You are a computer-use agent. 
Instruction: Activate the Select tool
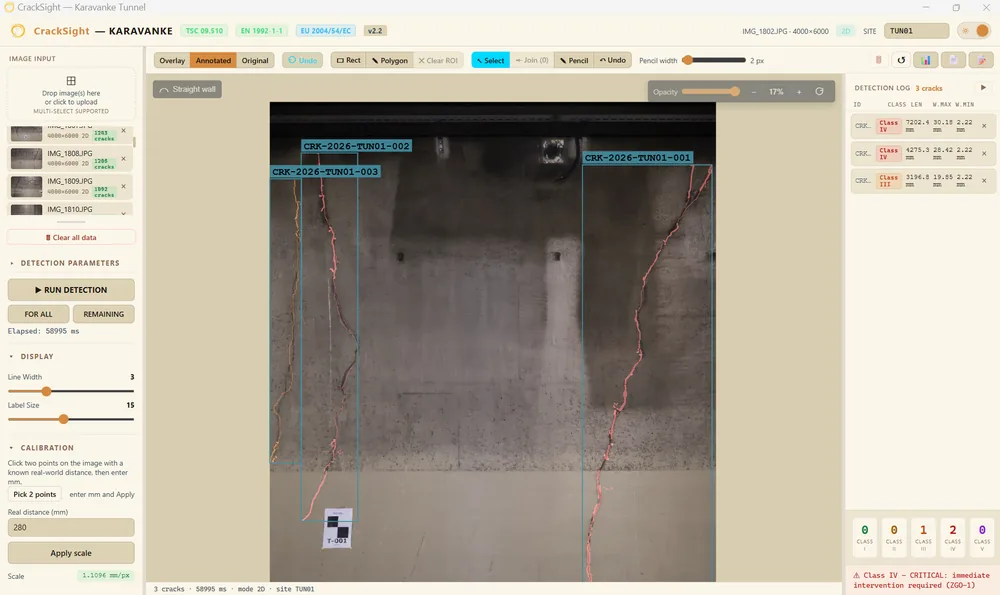490,60
